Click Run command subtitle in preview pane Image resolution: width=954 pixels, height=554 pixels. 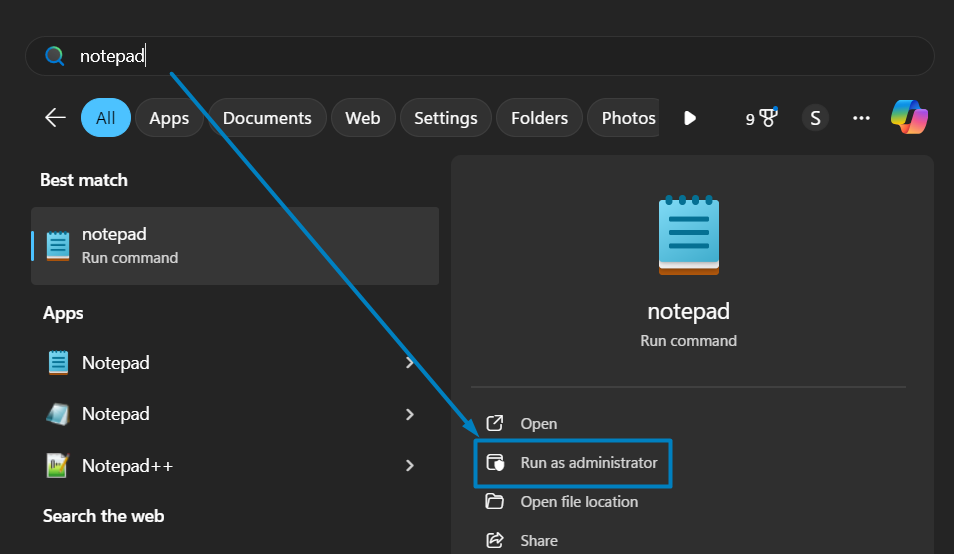pos(688,341)
